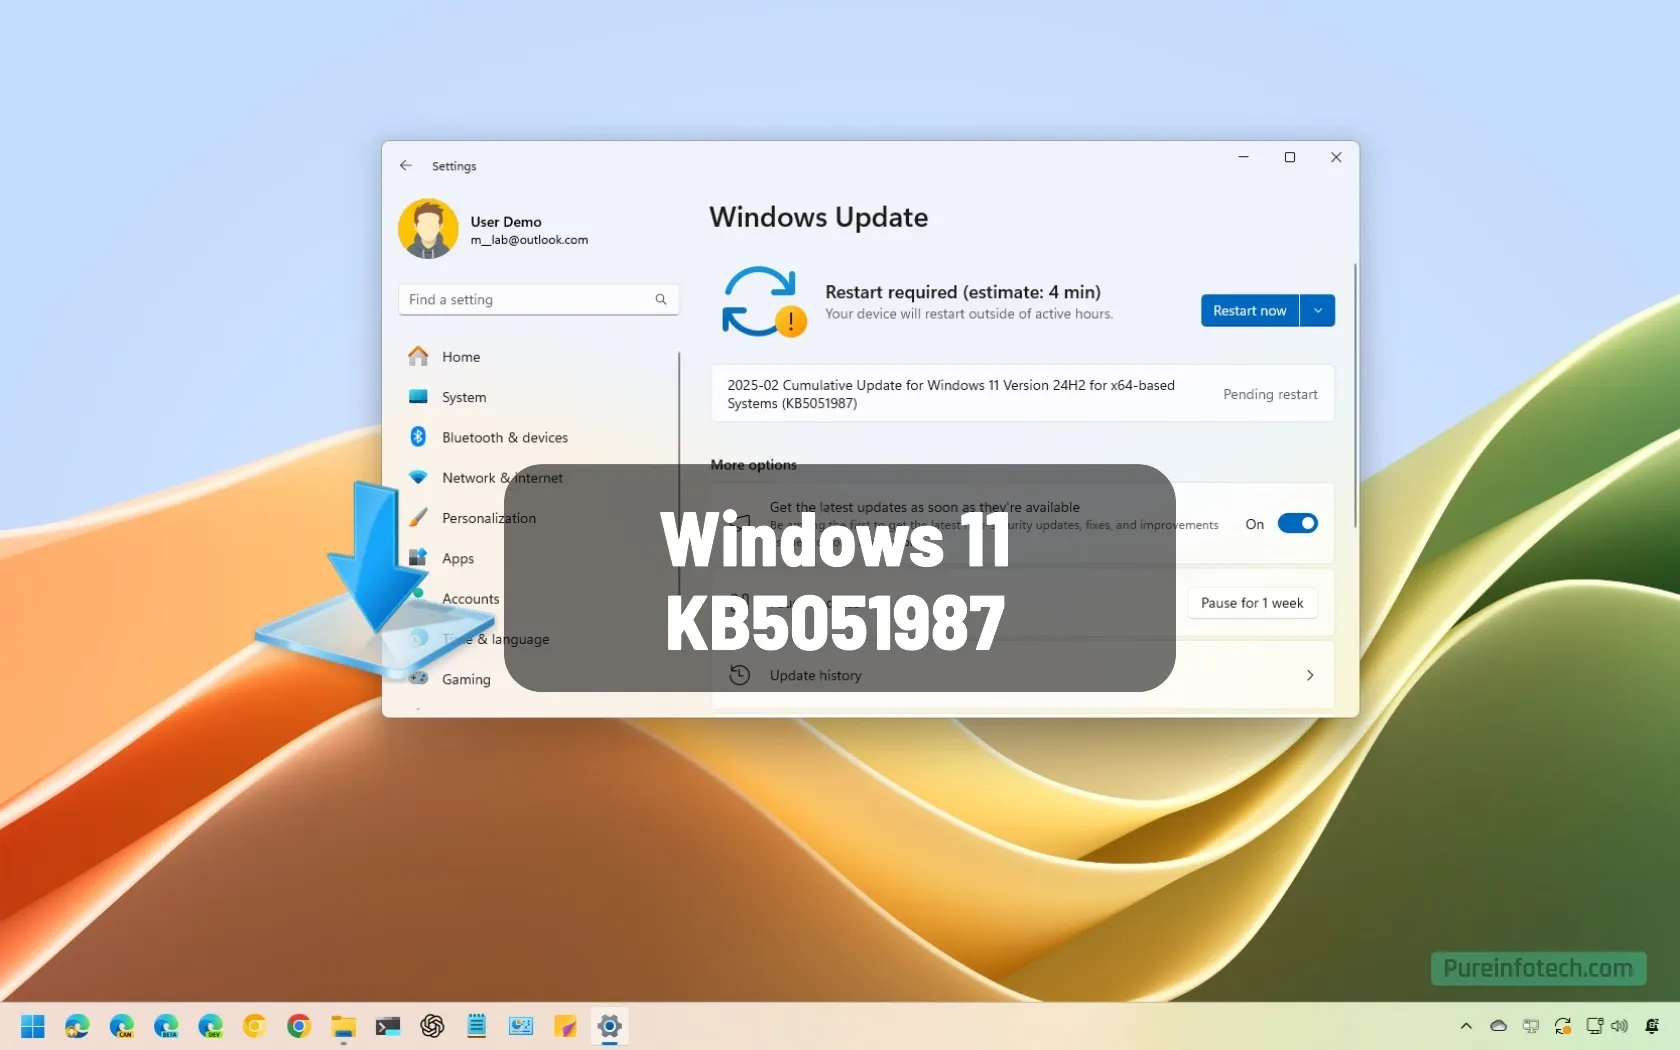The width and height of the screenshot is (1680, 1050).
Task: Click the Windows Update sync status icon
Action: pos(763,302)
